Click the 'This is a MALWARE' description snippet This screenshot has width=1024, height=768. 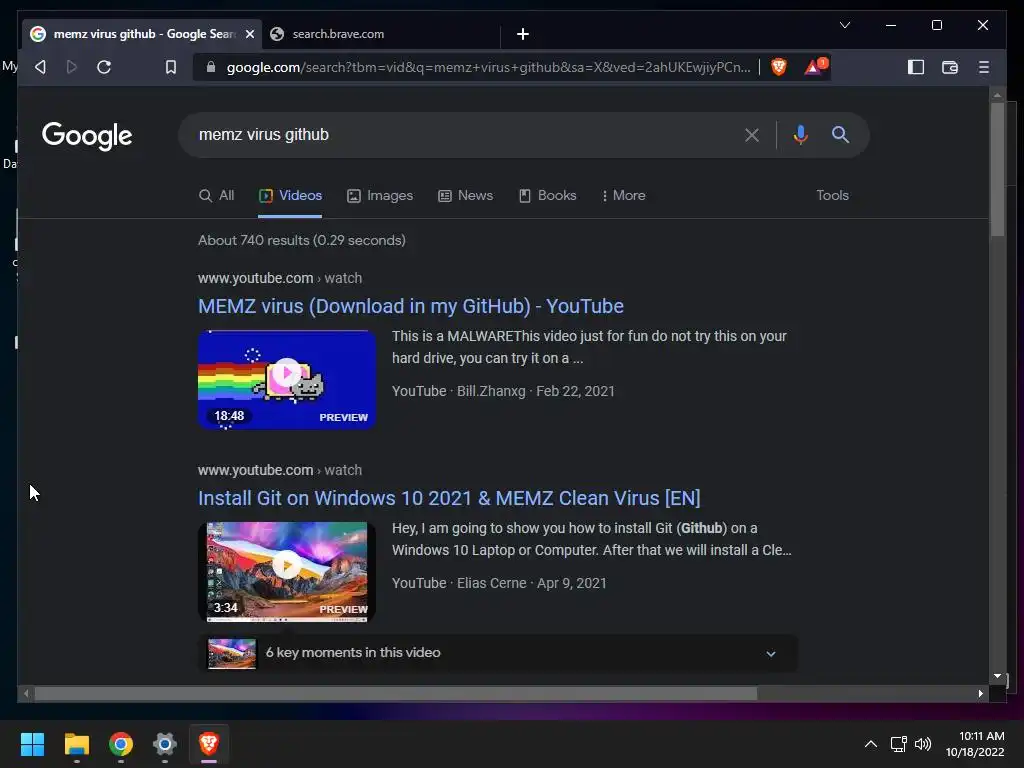pos(589,347)
